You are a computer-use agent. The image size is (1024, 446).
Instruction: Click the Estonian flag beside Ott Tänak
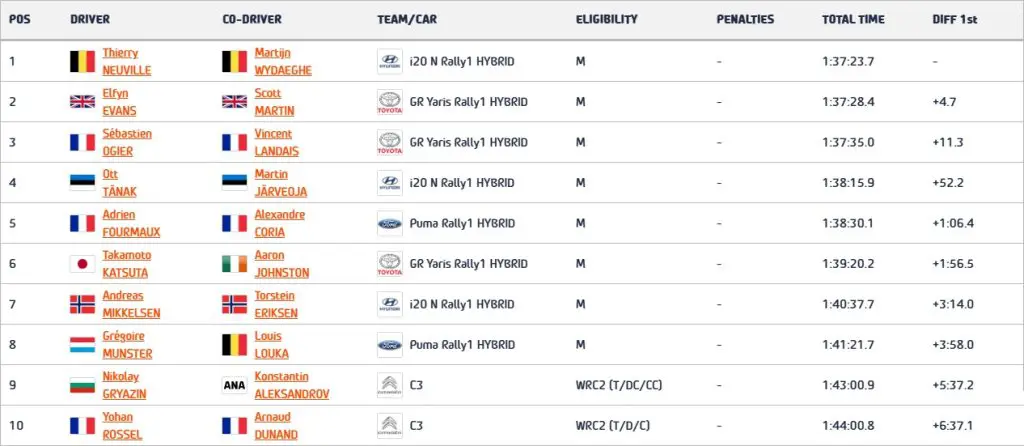[x=81, y=183]
